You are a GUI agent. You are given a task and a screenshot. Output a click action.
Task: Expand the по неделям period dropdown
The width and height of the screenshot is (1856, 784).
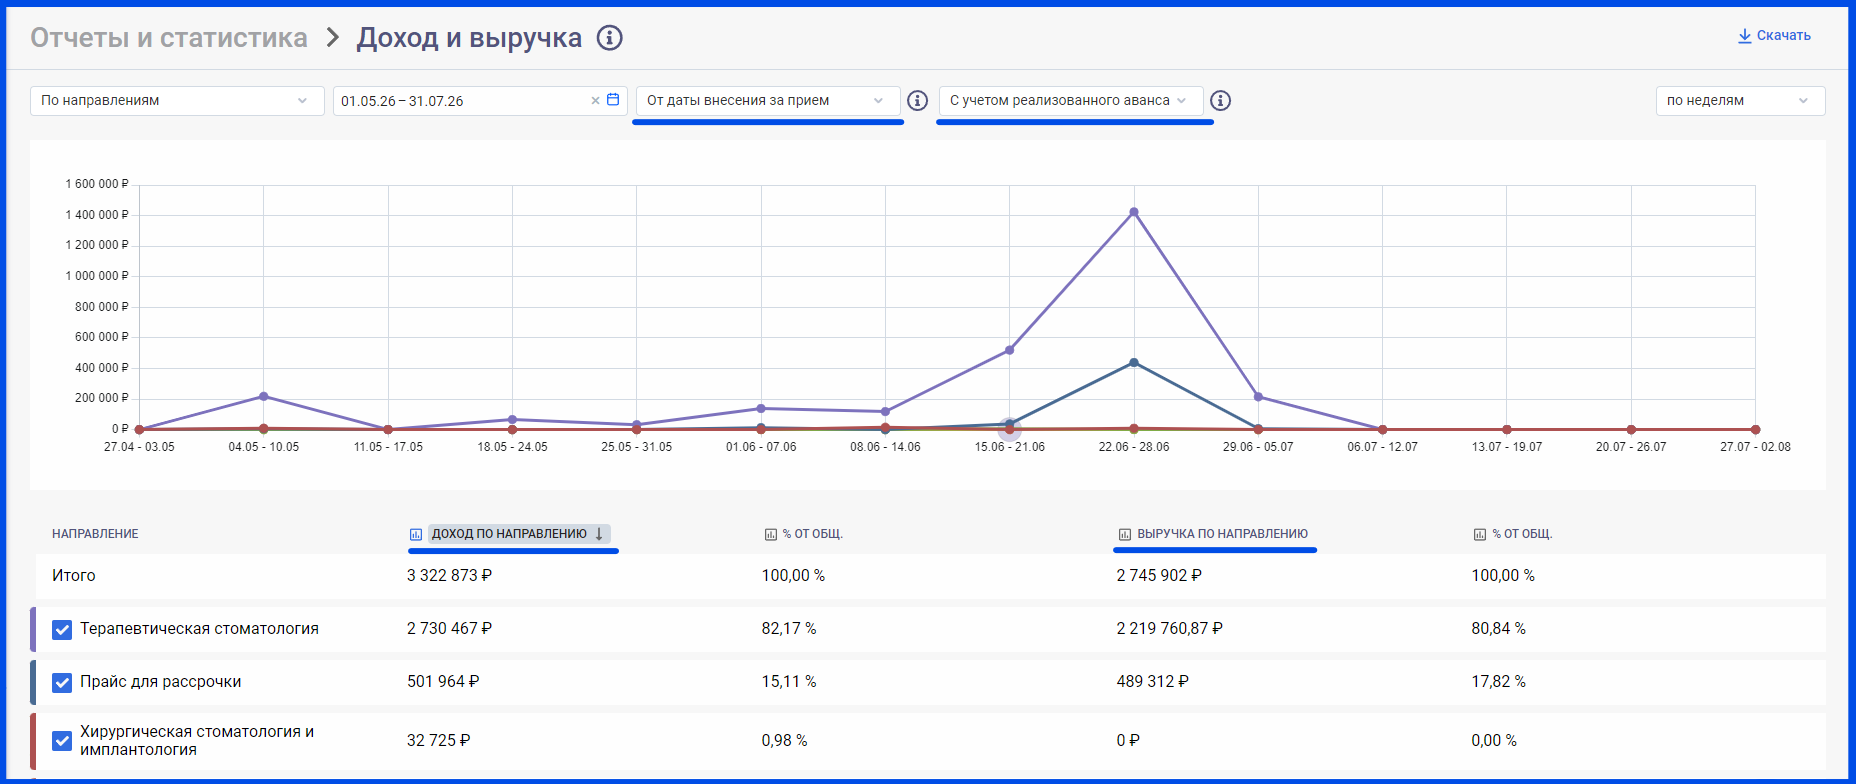1740,101
